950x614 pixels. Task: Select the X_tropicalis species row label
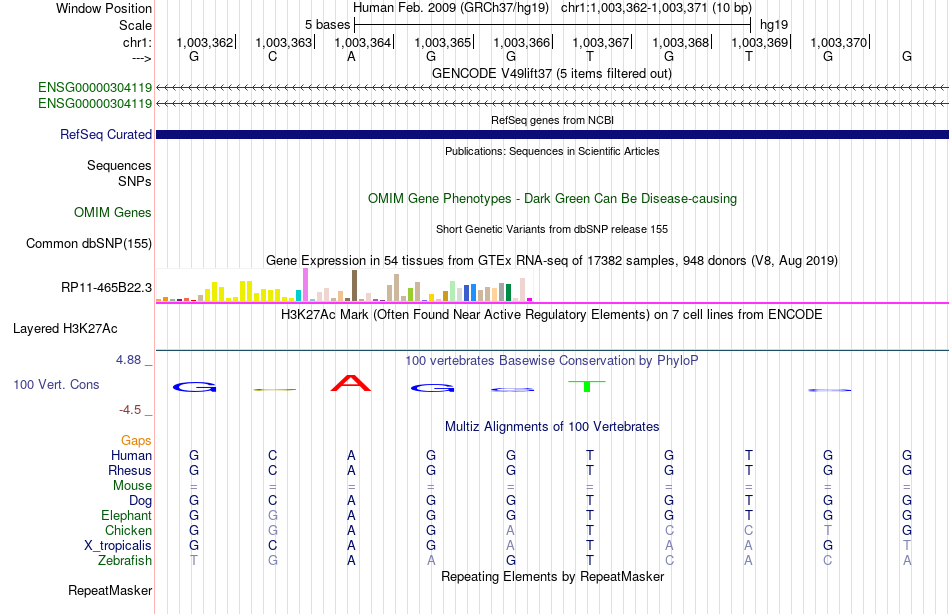tap(118, 546)
